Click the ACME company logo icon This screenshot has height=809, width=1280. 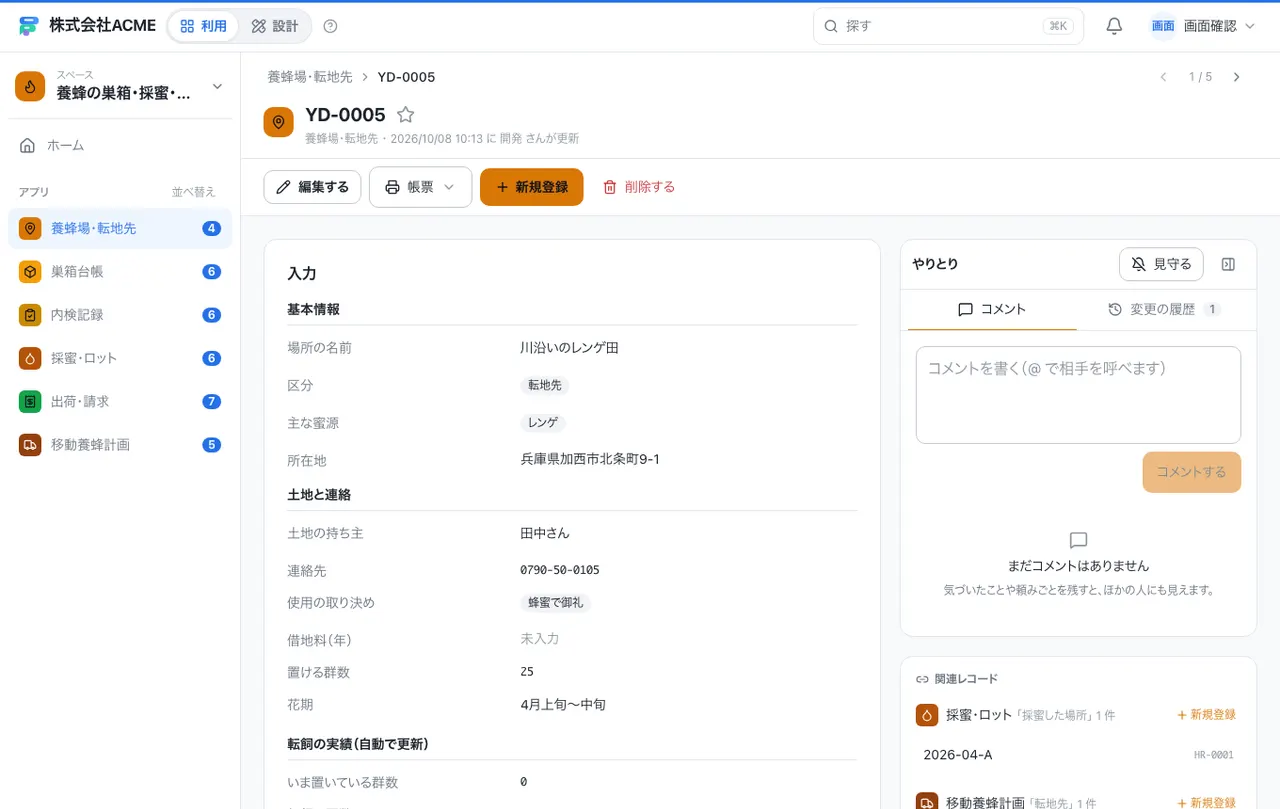(28, 26)
